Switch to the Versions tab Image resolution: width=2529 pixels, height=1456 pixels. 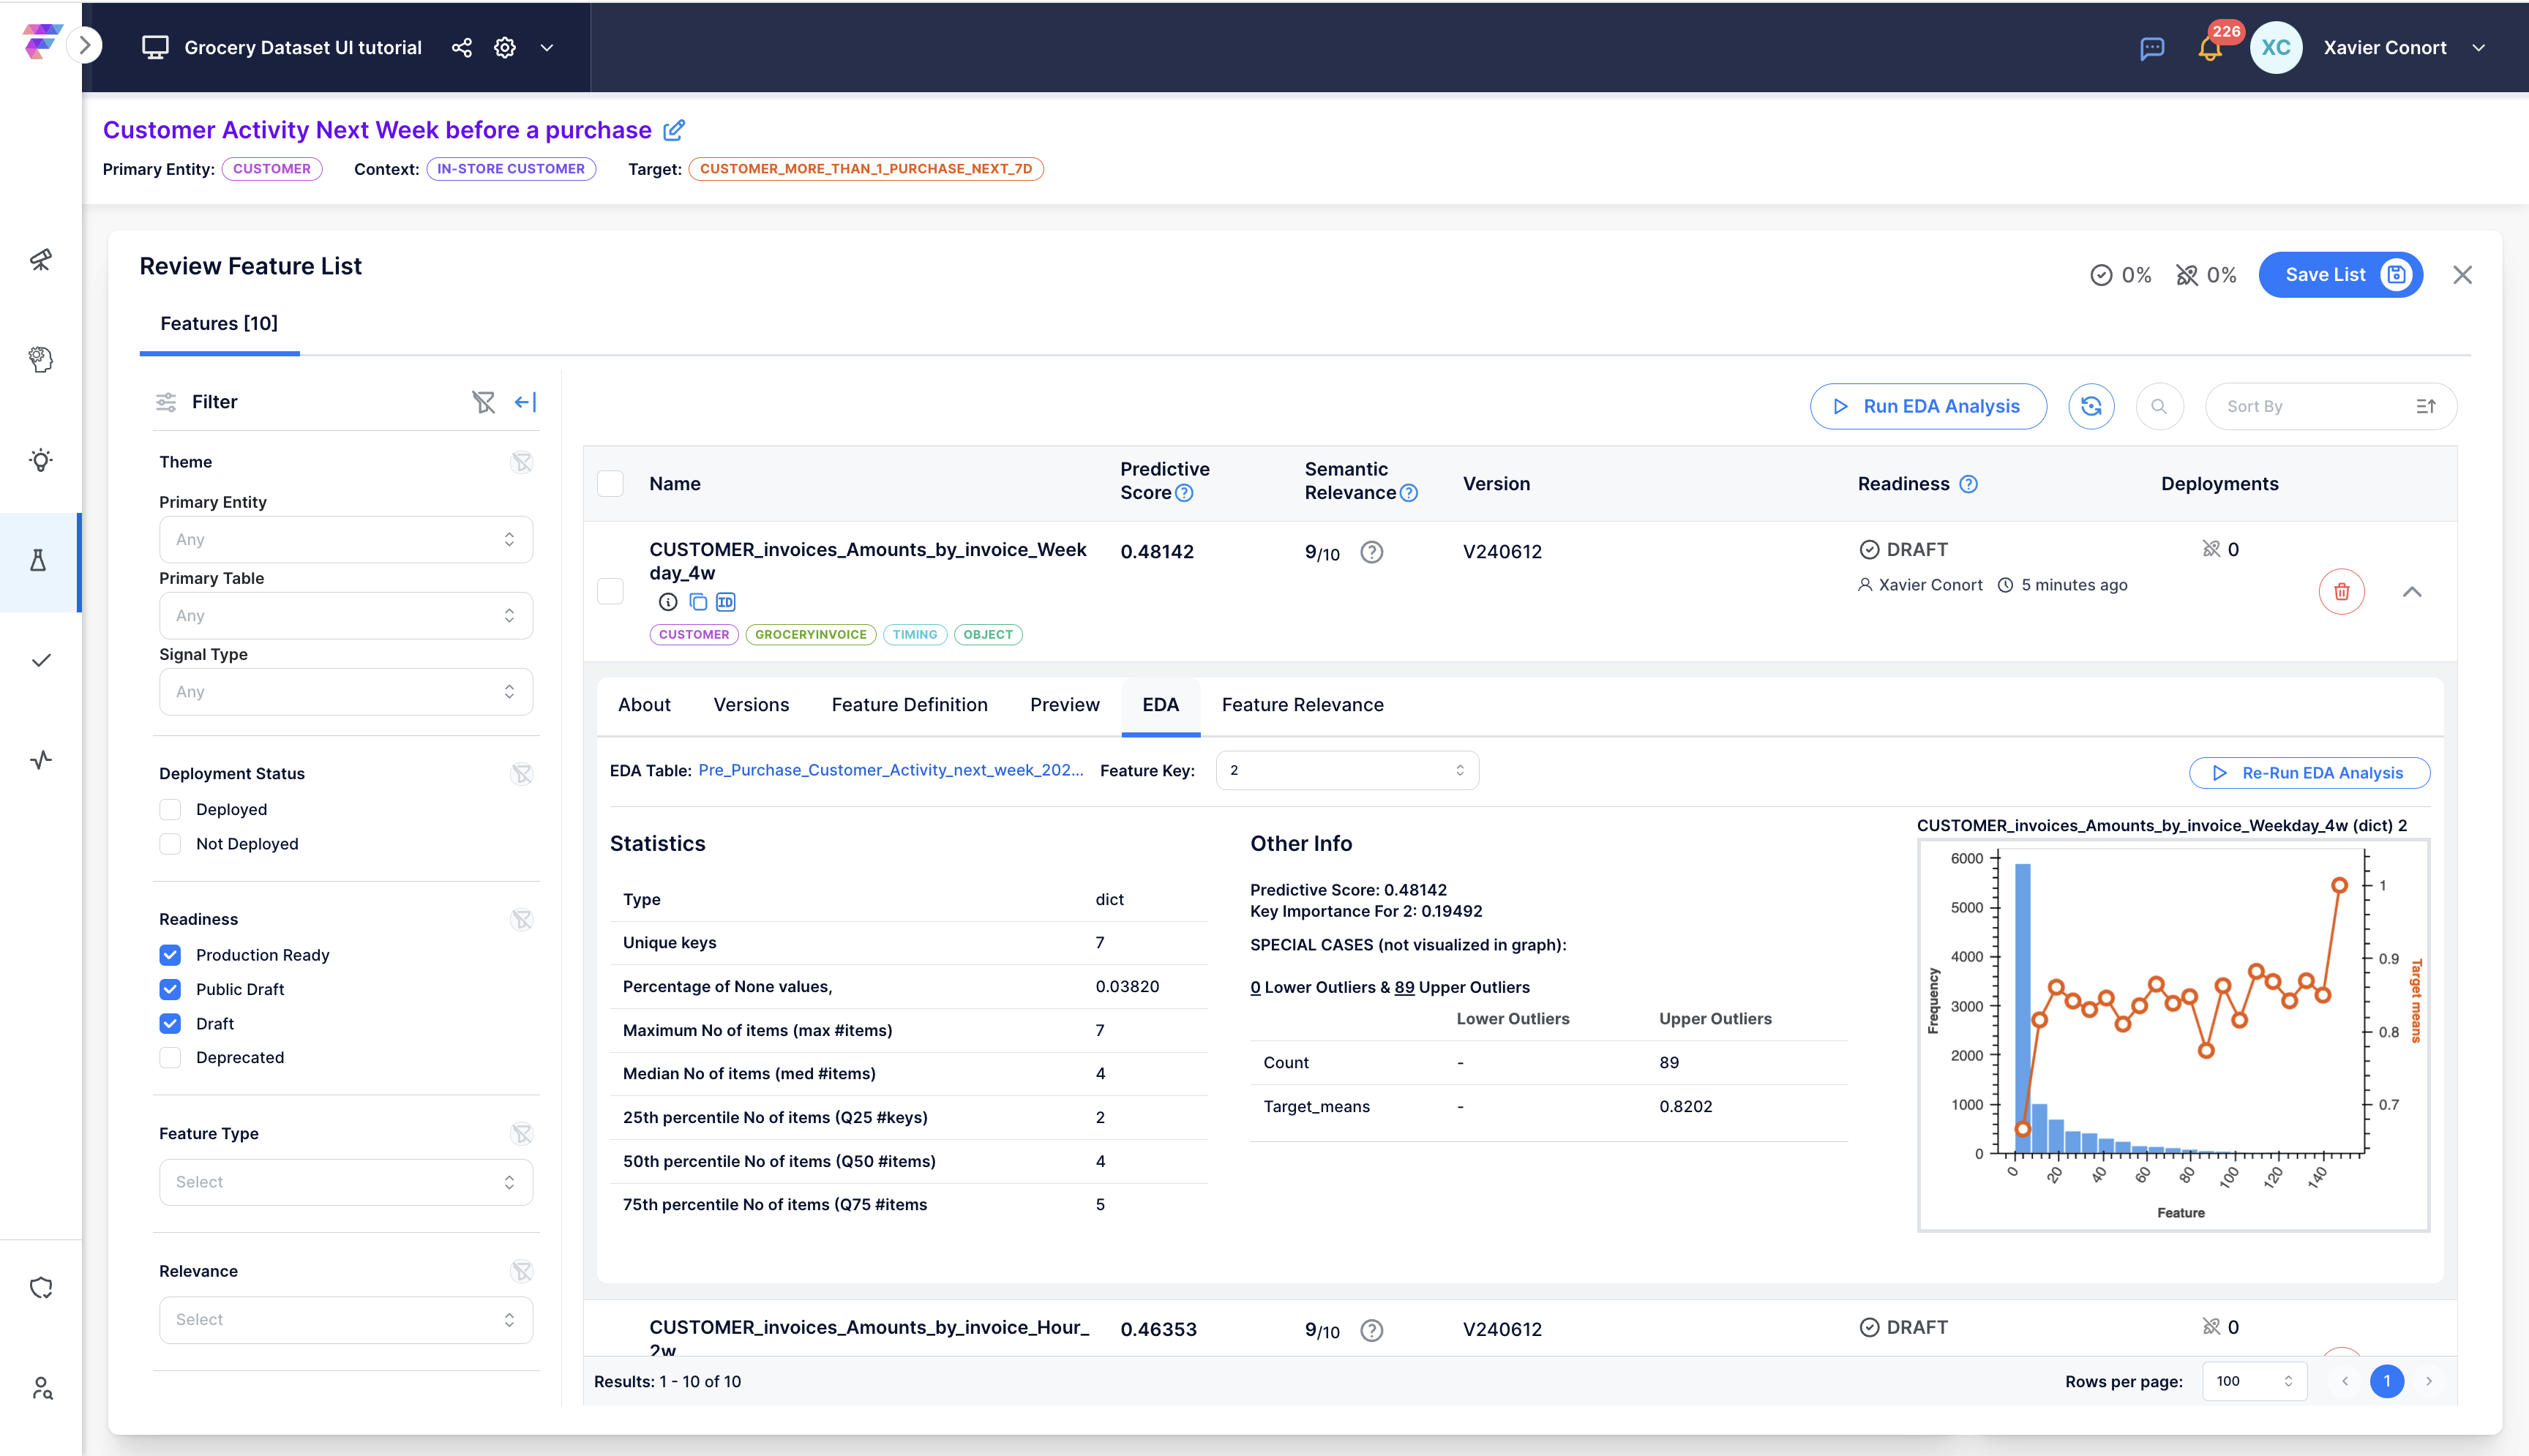[751, 705]
